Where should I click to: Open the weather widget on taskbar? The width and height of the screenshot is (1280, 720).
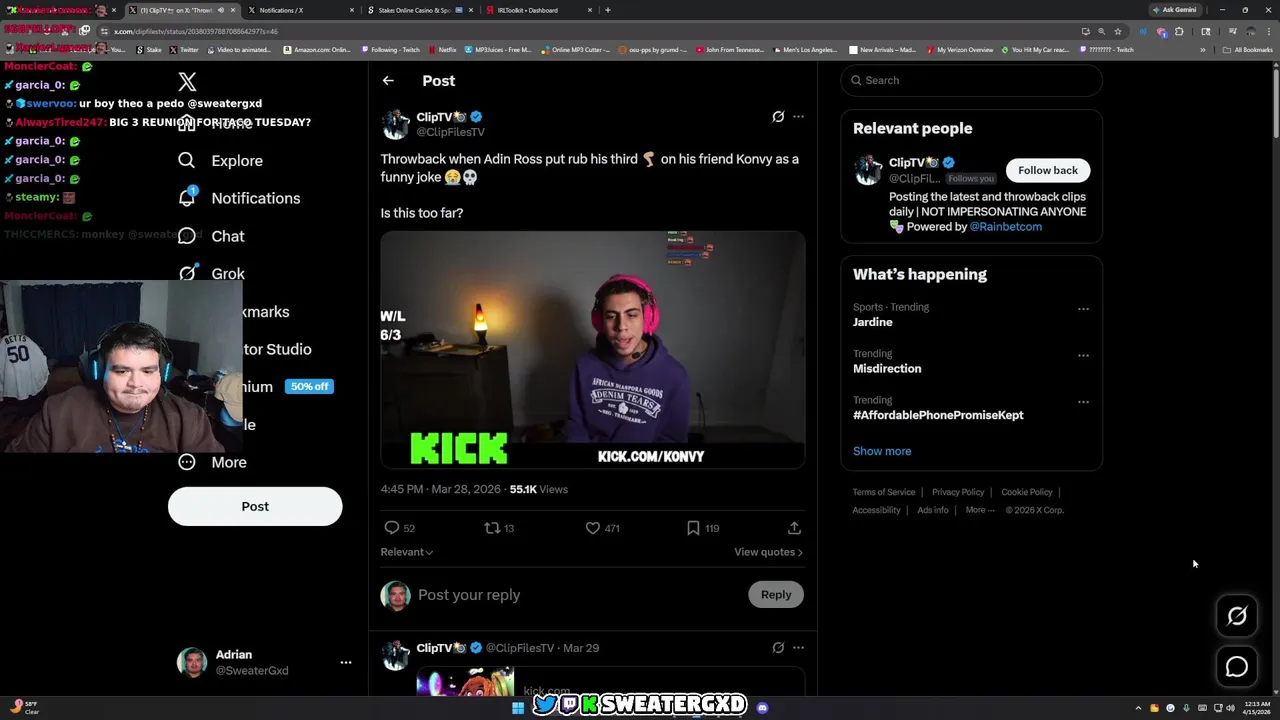[x=24, y=708]
